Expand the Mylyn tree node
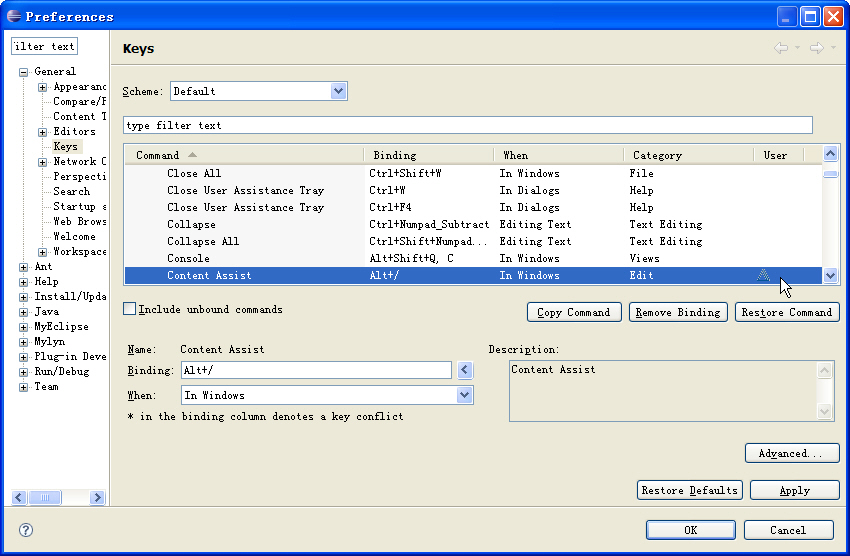 coord(23,342)
